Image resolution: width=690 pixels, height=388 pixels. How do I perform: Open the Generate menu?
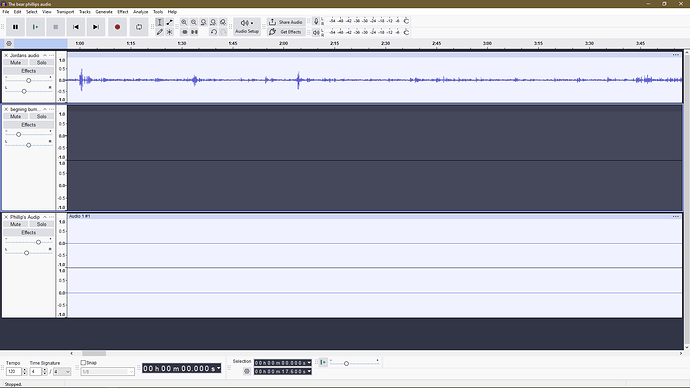tap(104, 12)
